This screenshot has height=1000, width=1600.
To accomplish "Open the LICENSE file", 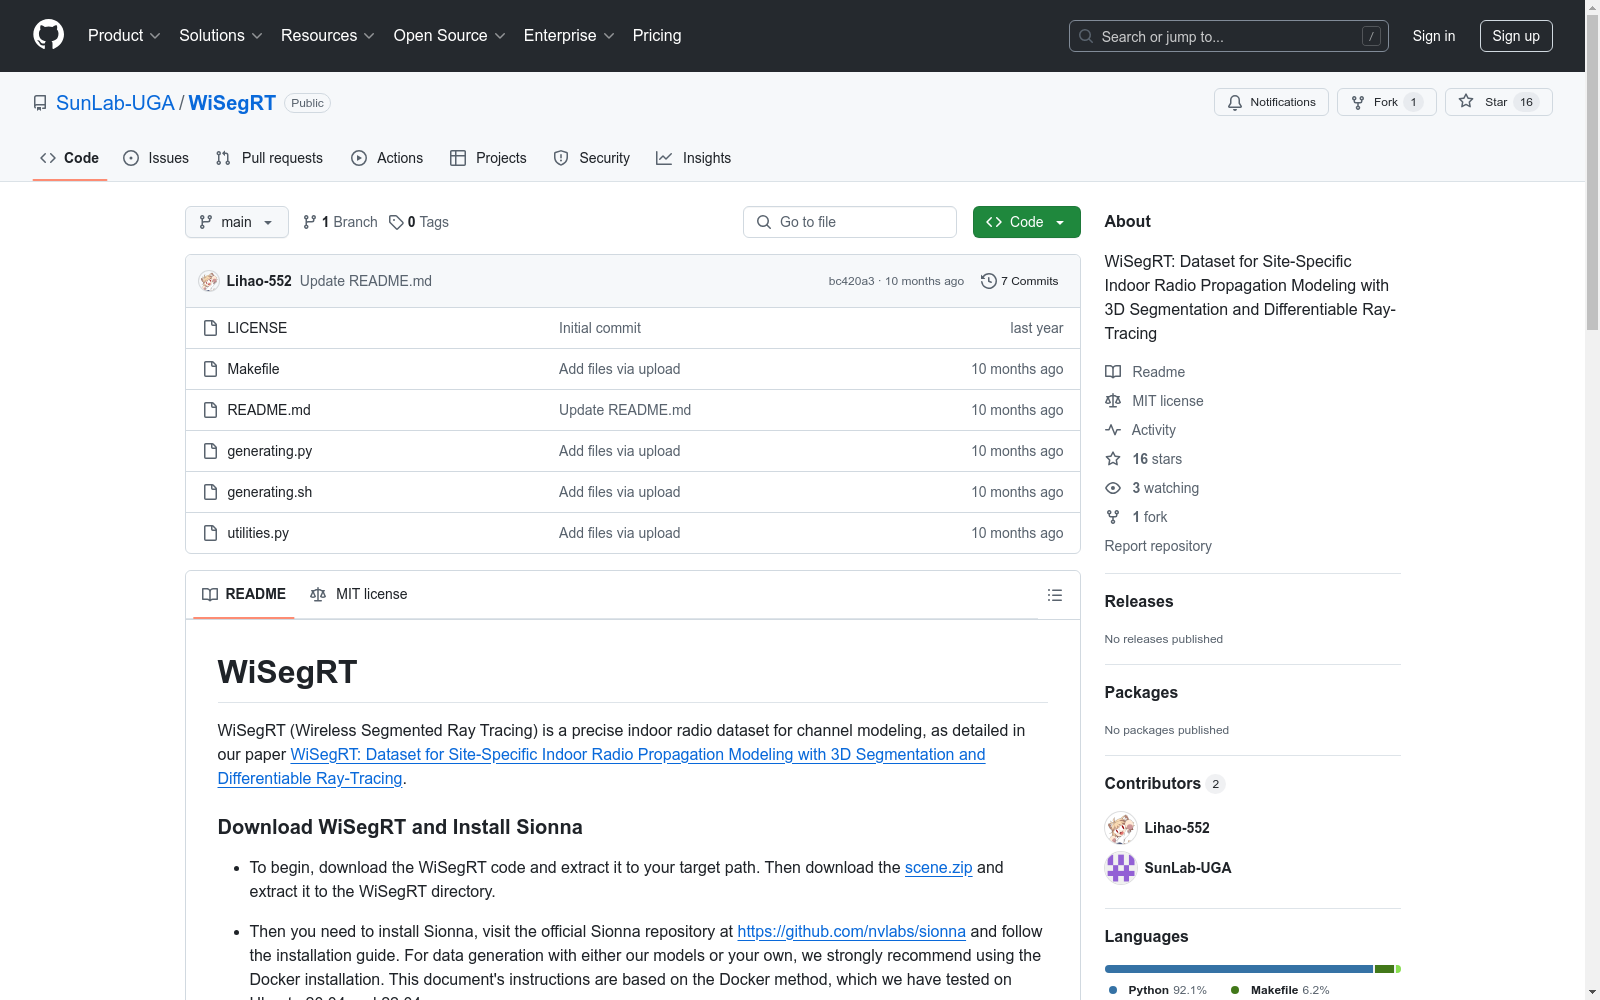I will pyautogui.click(x=257, y=328).
